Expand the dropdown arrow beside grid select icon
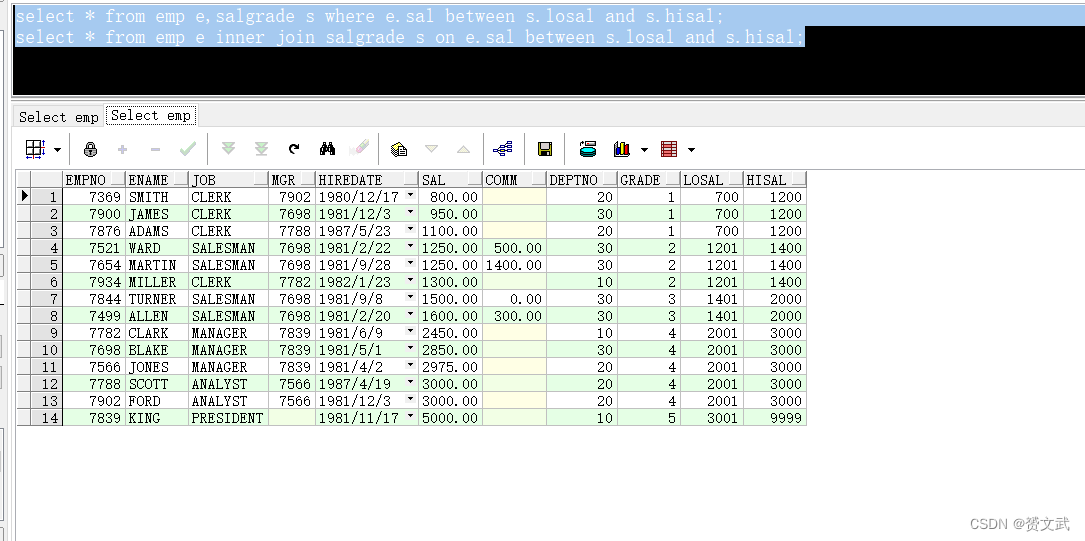This screenshot has width=1085, height=541. pyautogui.click(x=57, y=150)
